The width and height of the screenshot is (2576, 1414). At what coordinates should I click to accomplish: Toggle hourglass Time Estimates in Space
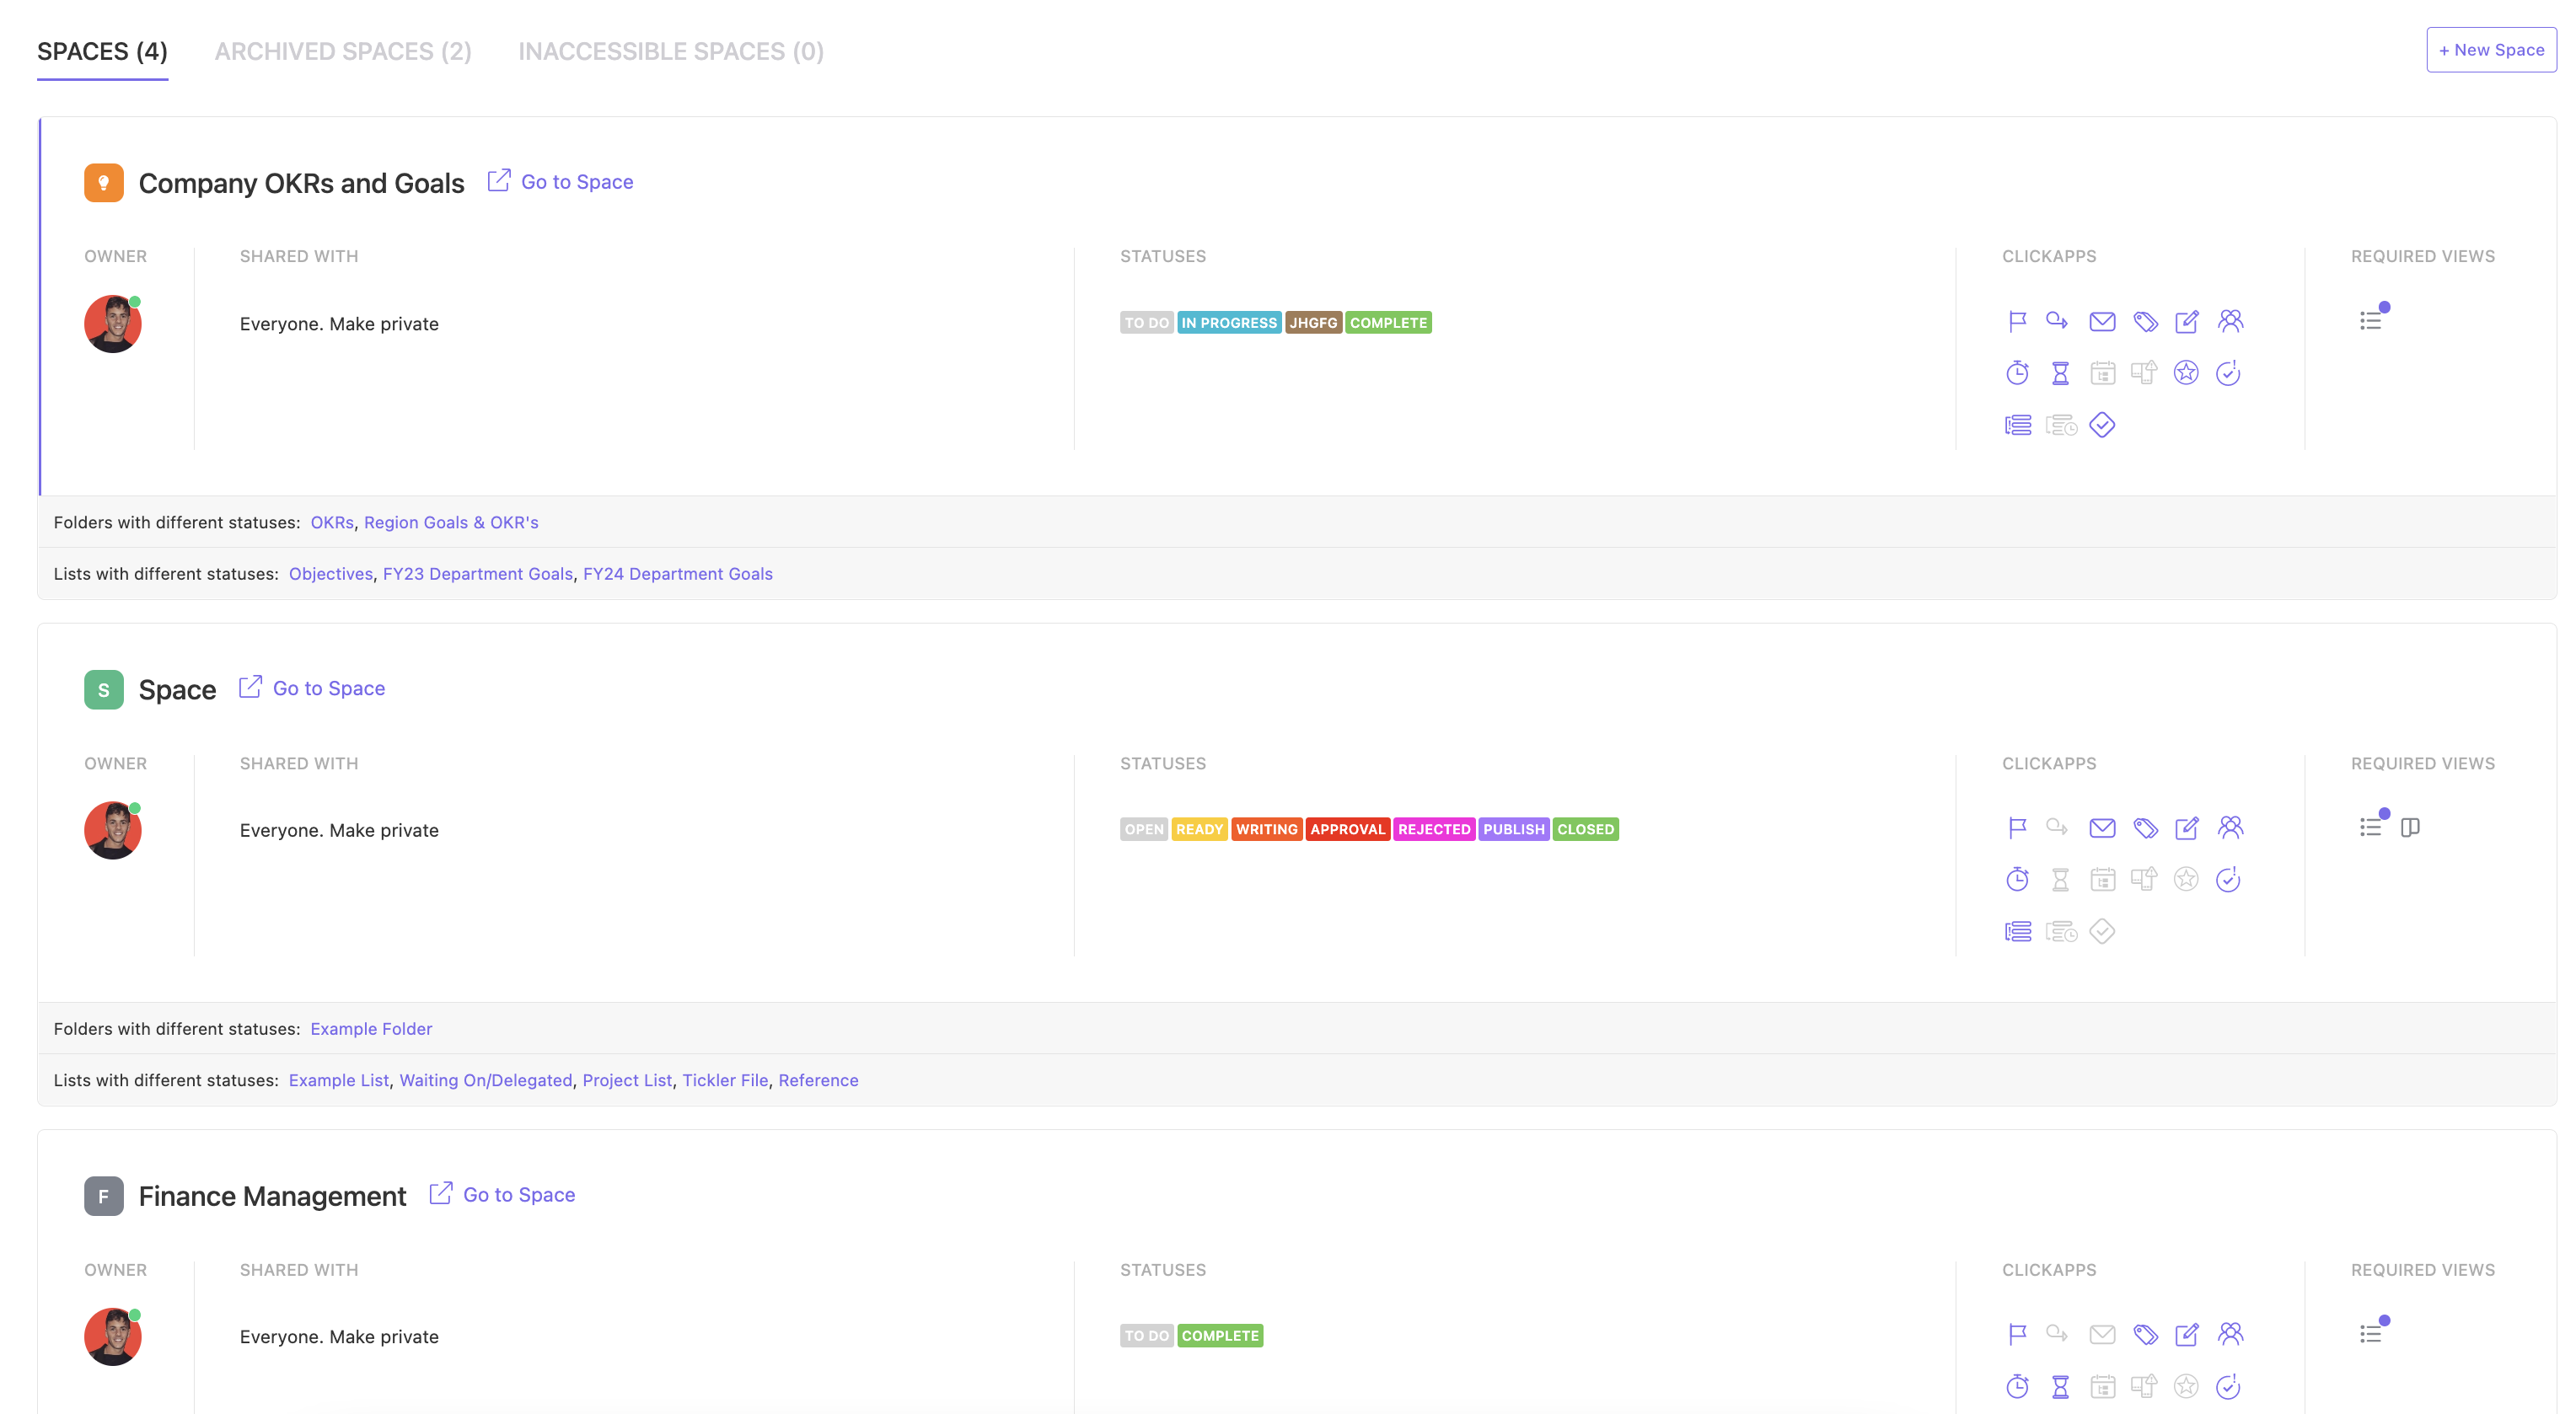(x=2060, y=879)
